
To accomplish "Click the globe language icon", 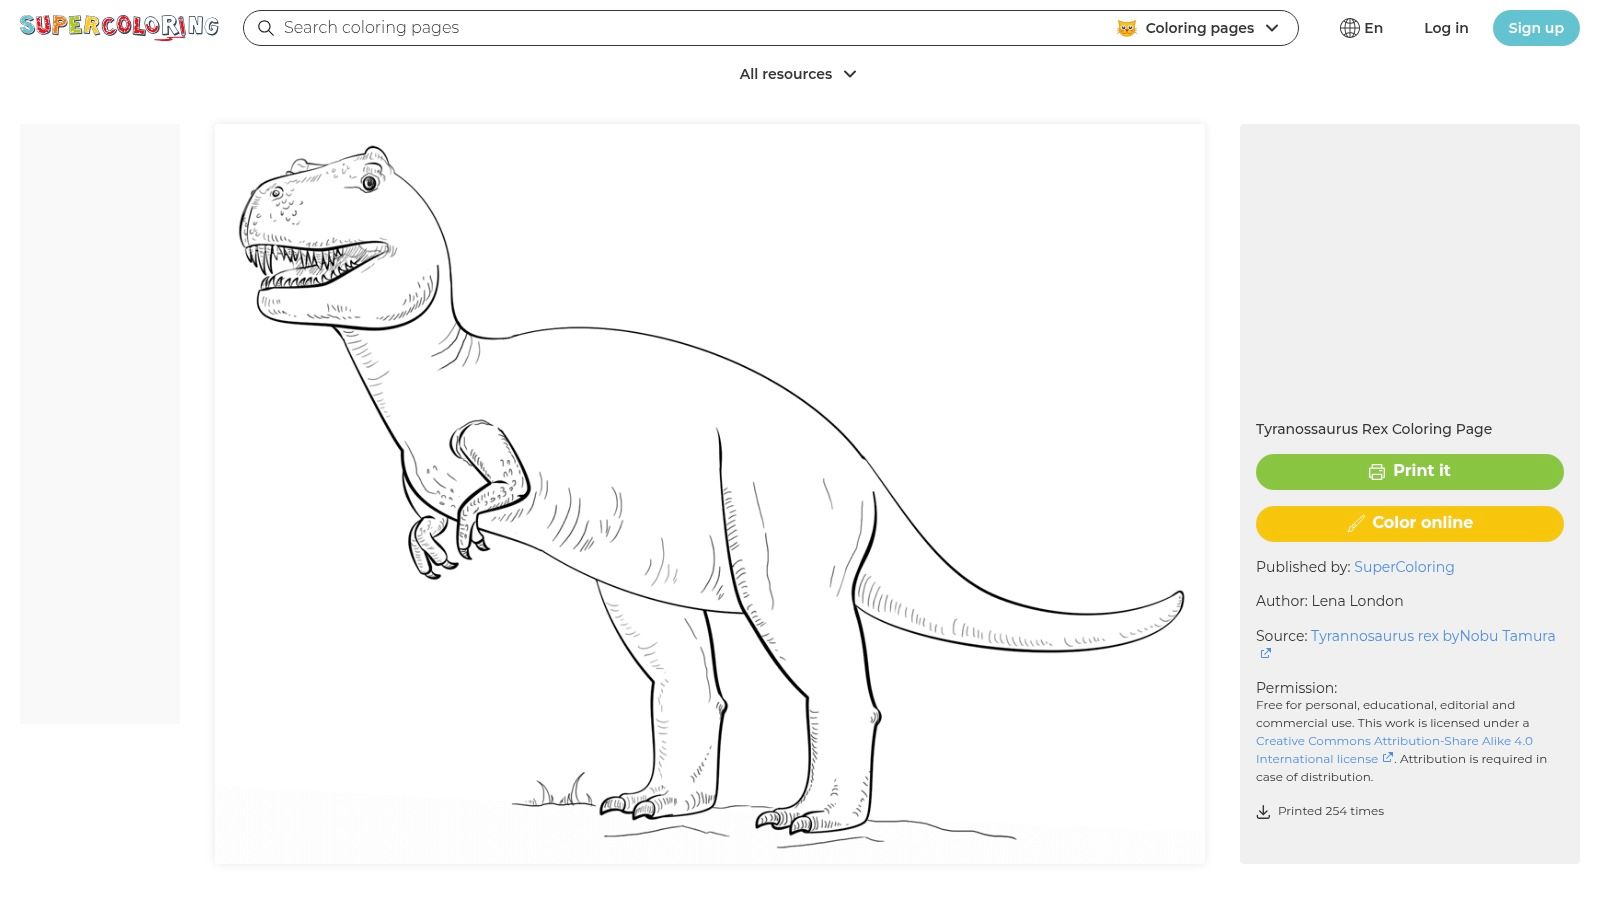I will tap(1349, 28).
